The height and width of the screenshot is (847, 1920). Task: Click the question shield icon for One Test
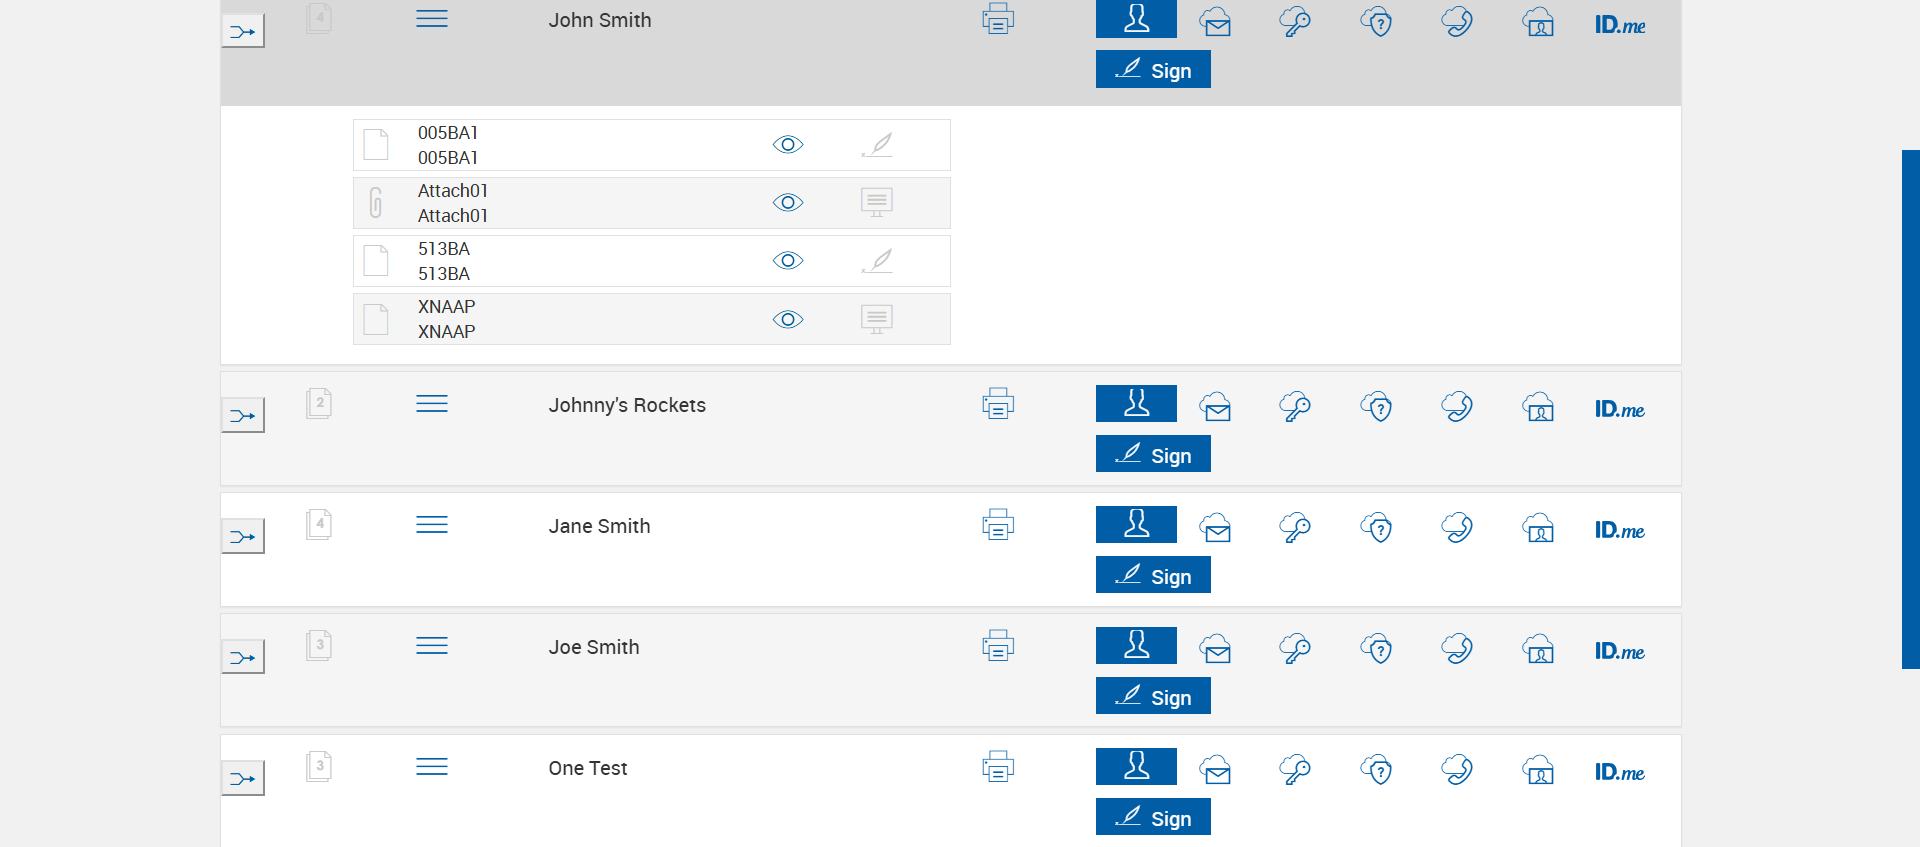point(1377,770)
